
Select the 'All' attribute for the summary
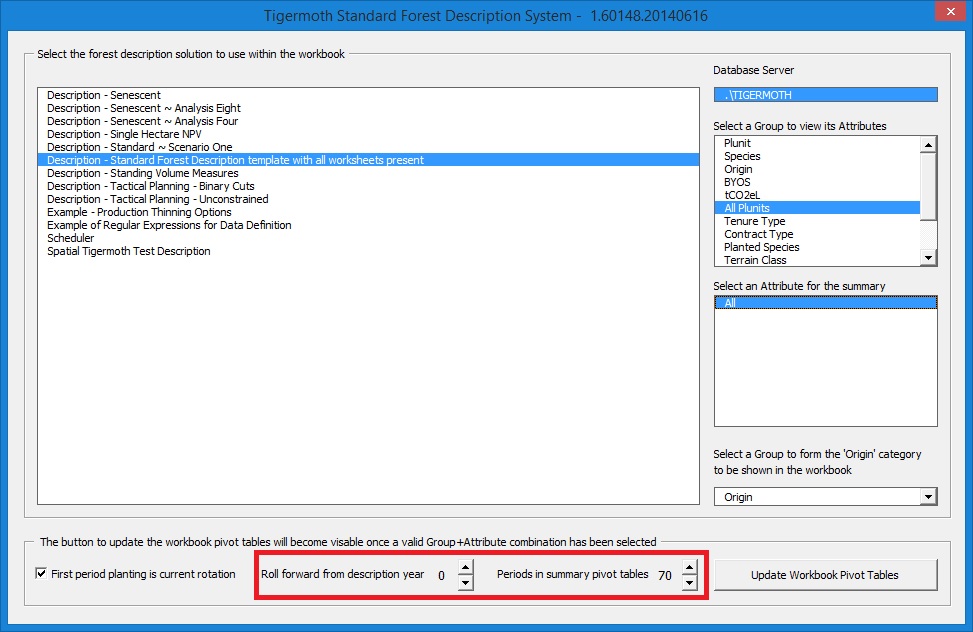tap(825, 303)
